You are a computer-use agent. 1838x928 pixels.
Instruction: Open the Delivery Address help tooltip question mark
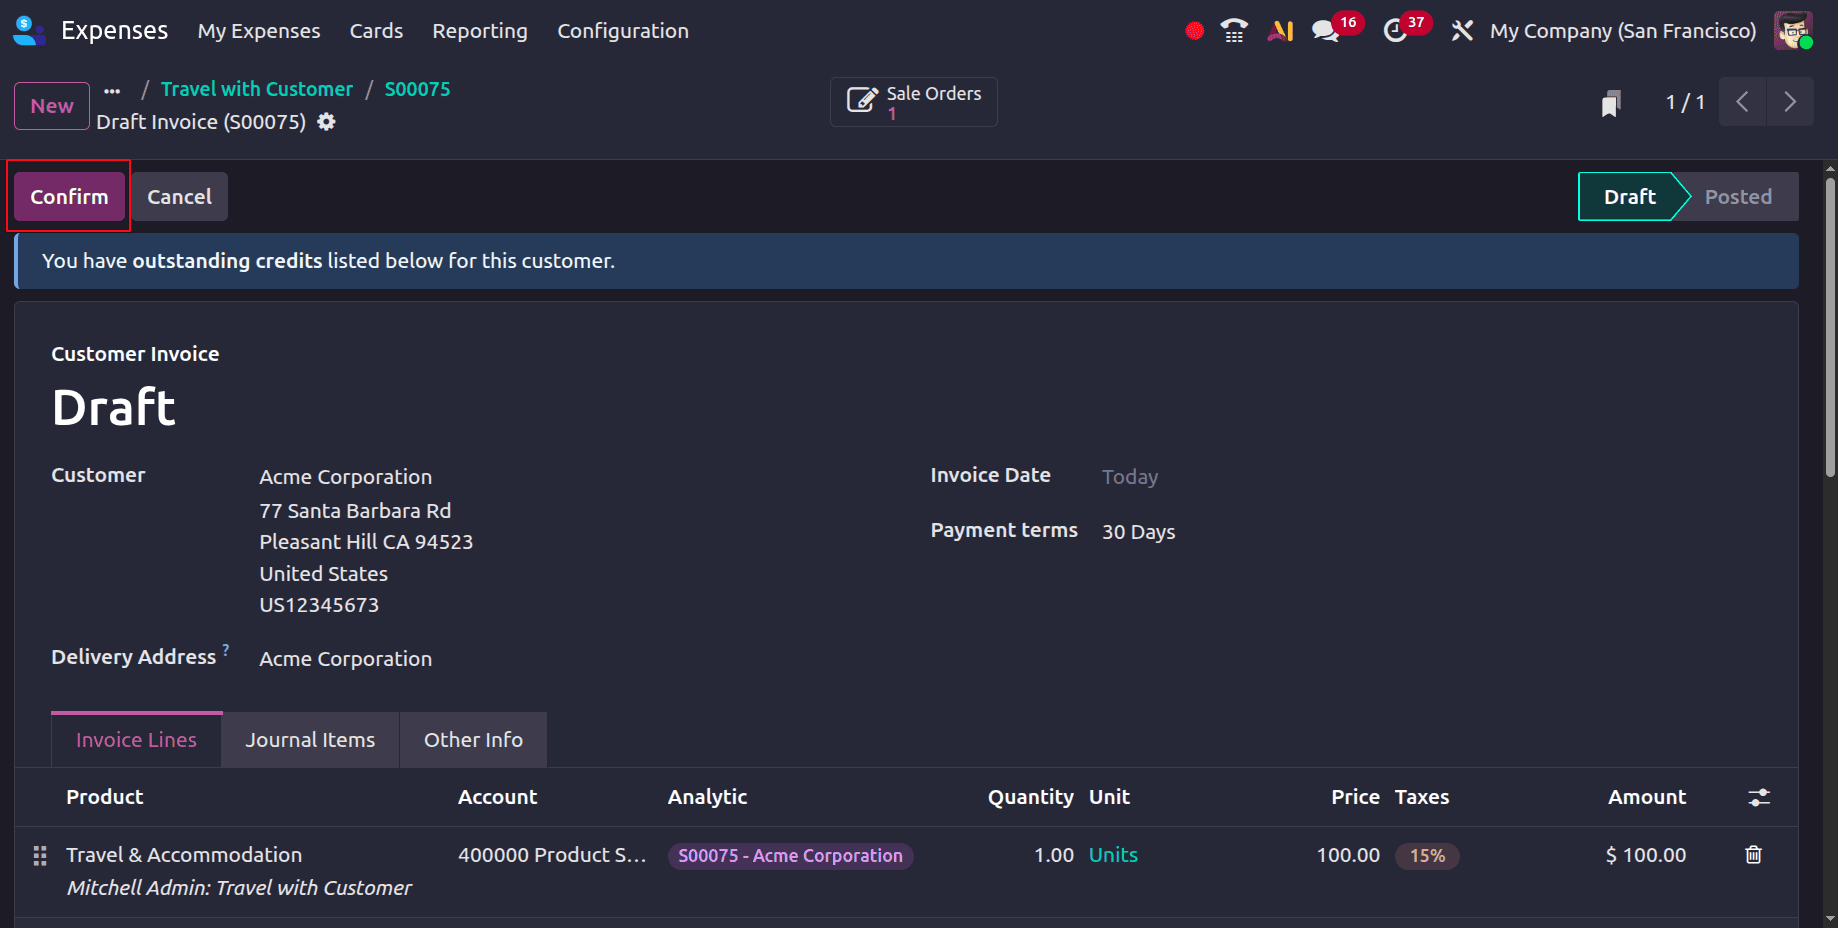(x=226, y=649)
